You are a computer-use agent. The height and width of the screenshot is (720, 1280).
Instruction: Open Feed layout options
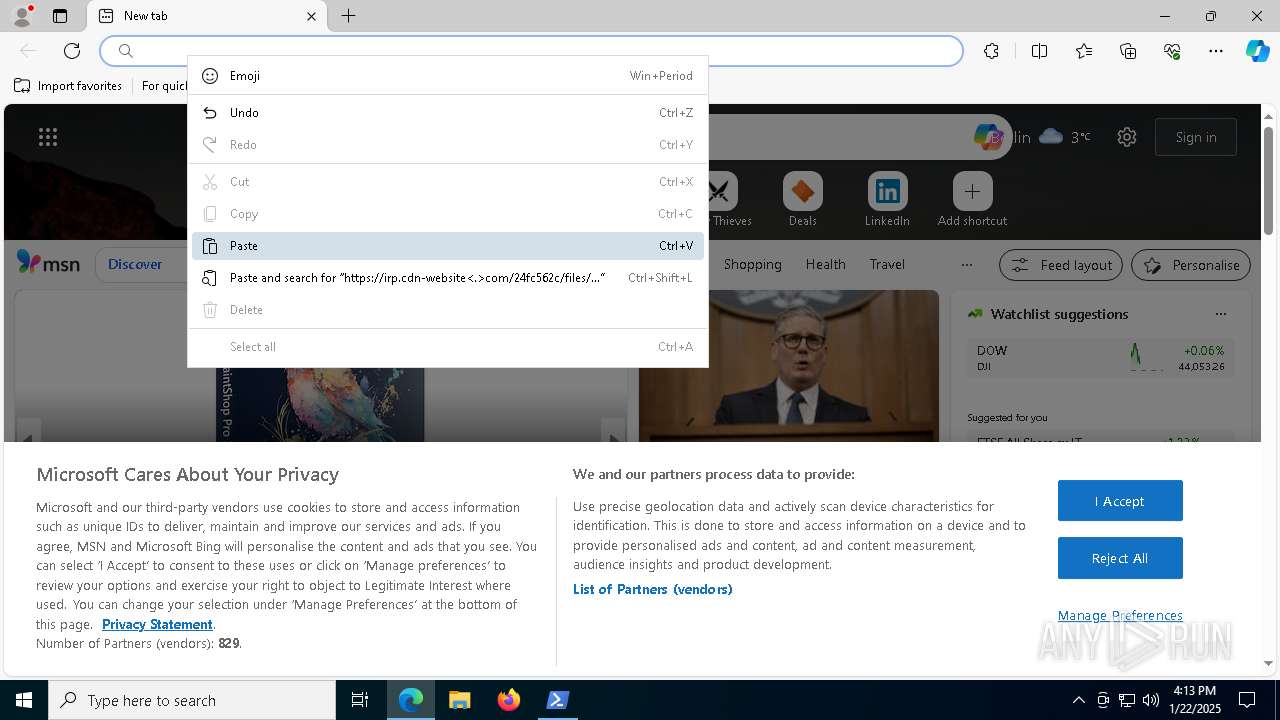[x=1062, y=265]
